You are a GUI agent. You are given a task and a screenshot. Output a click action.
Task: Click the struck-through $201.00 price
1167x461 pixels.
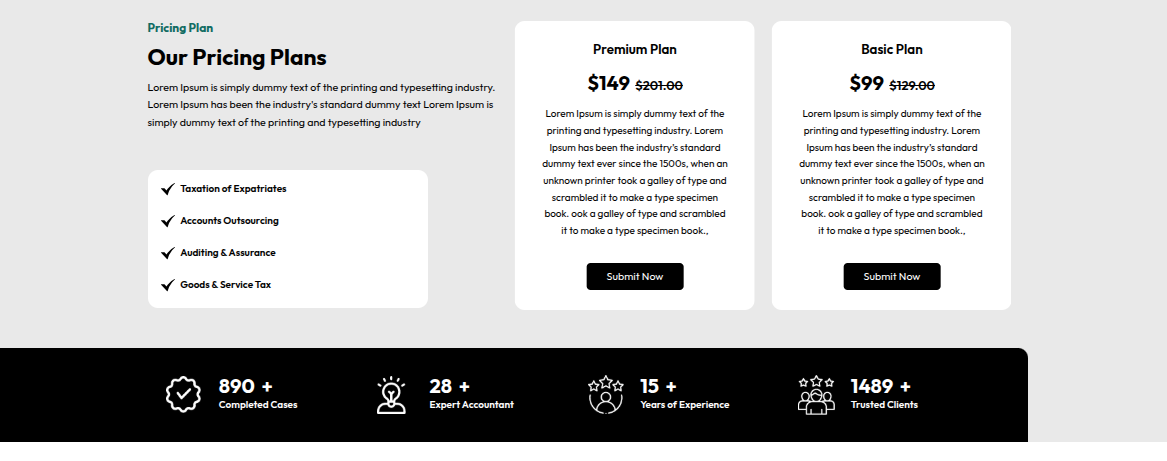pos(659,86)
